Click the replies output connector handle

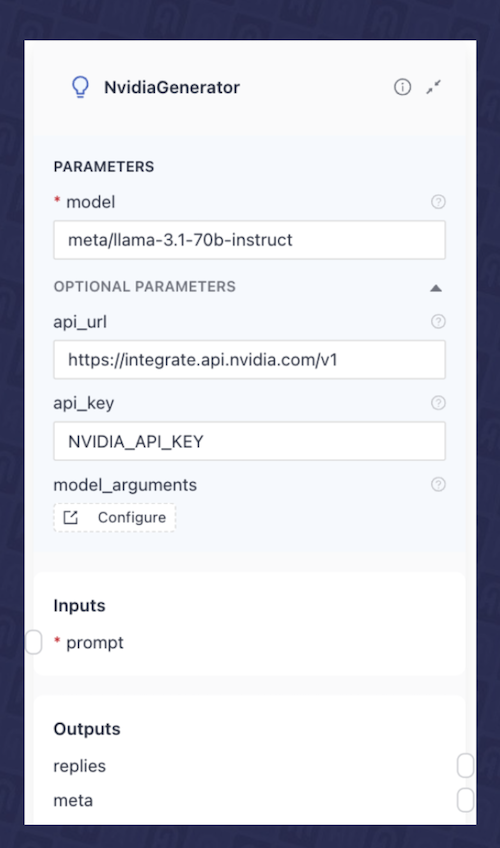[x=465, y=766]
